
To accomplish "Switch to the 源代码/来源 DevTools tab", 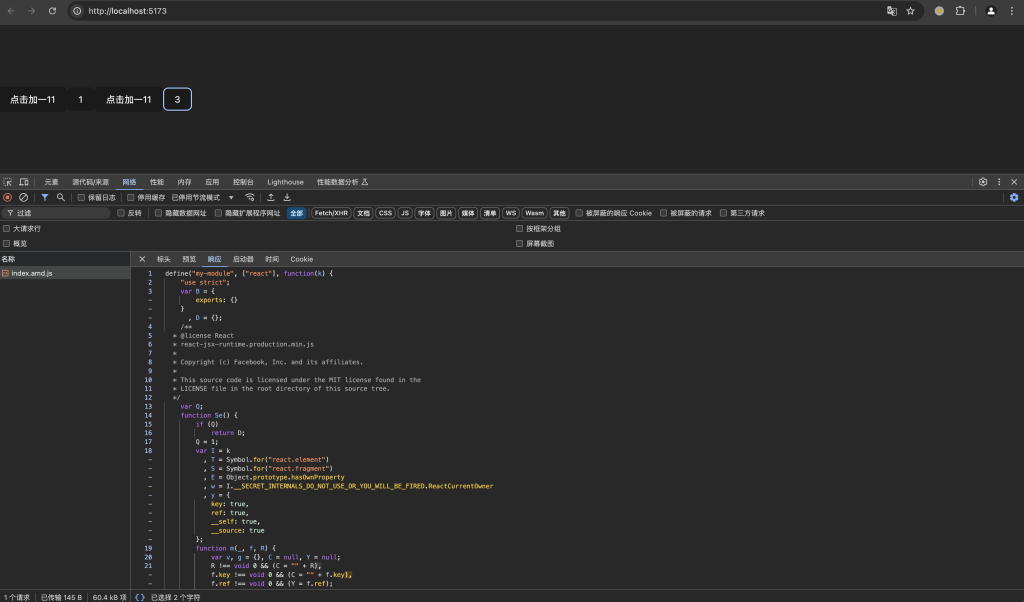I will pyautogui.click(x=91, y=182).
